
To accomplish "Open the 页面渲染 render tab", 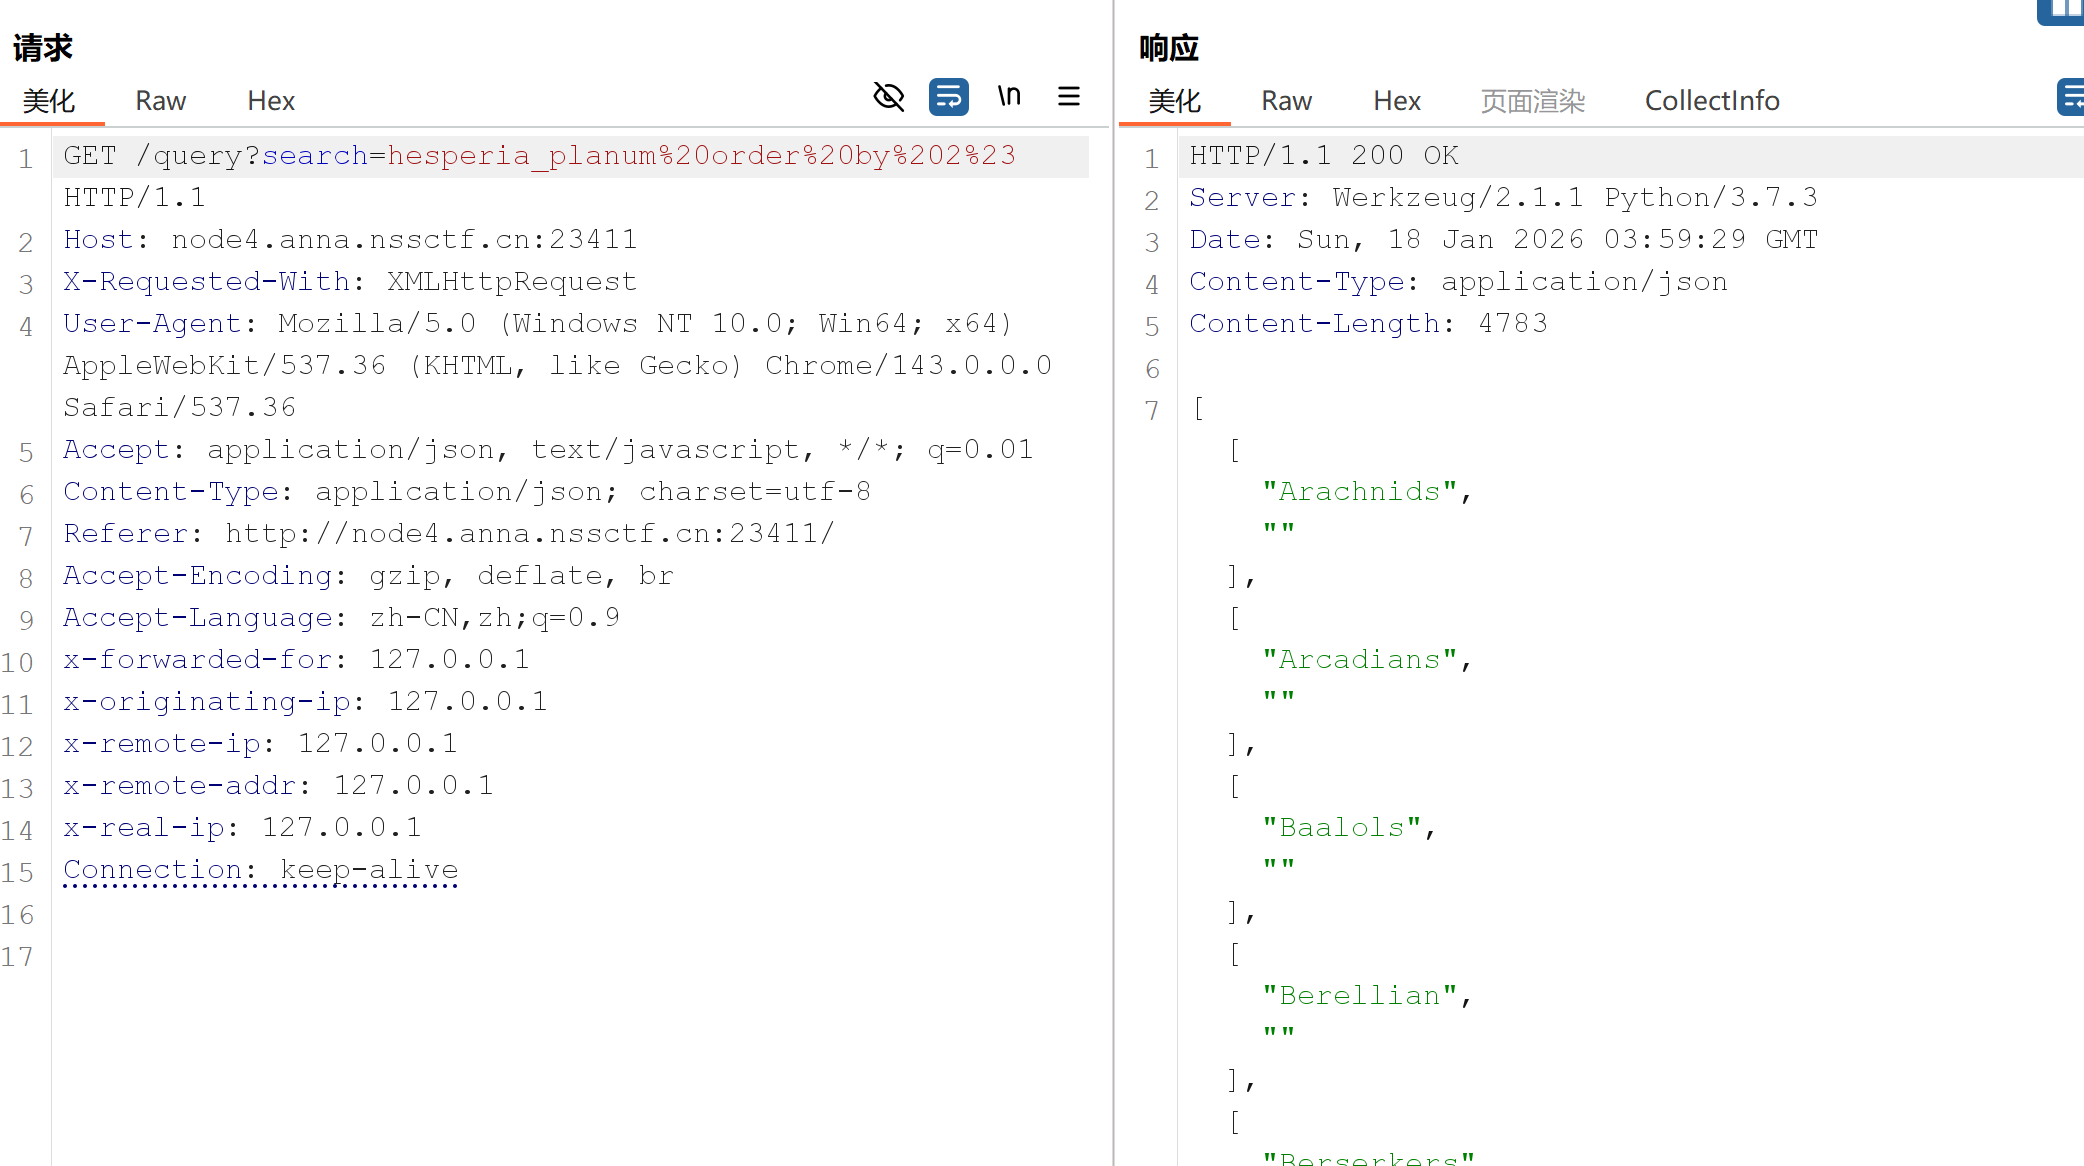I will [x=1532, y=101].
